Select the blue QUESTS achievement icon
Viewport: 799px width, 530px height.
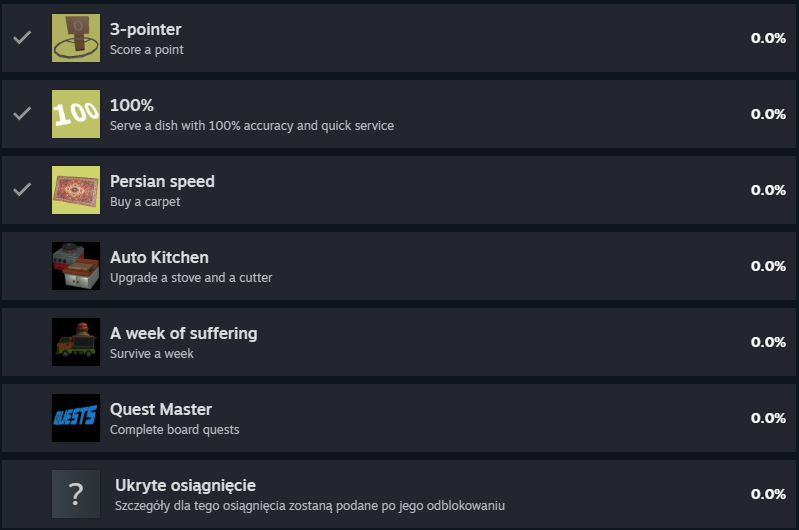tap(76, 418)
